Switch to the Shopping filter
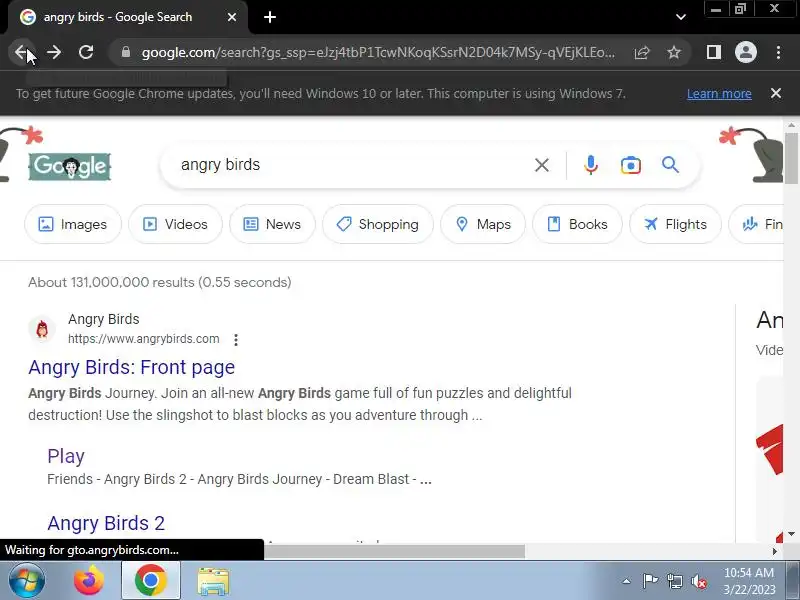 tap(378, 224)
